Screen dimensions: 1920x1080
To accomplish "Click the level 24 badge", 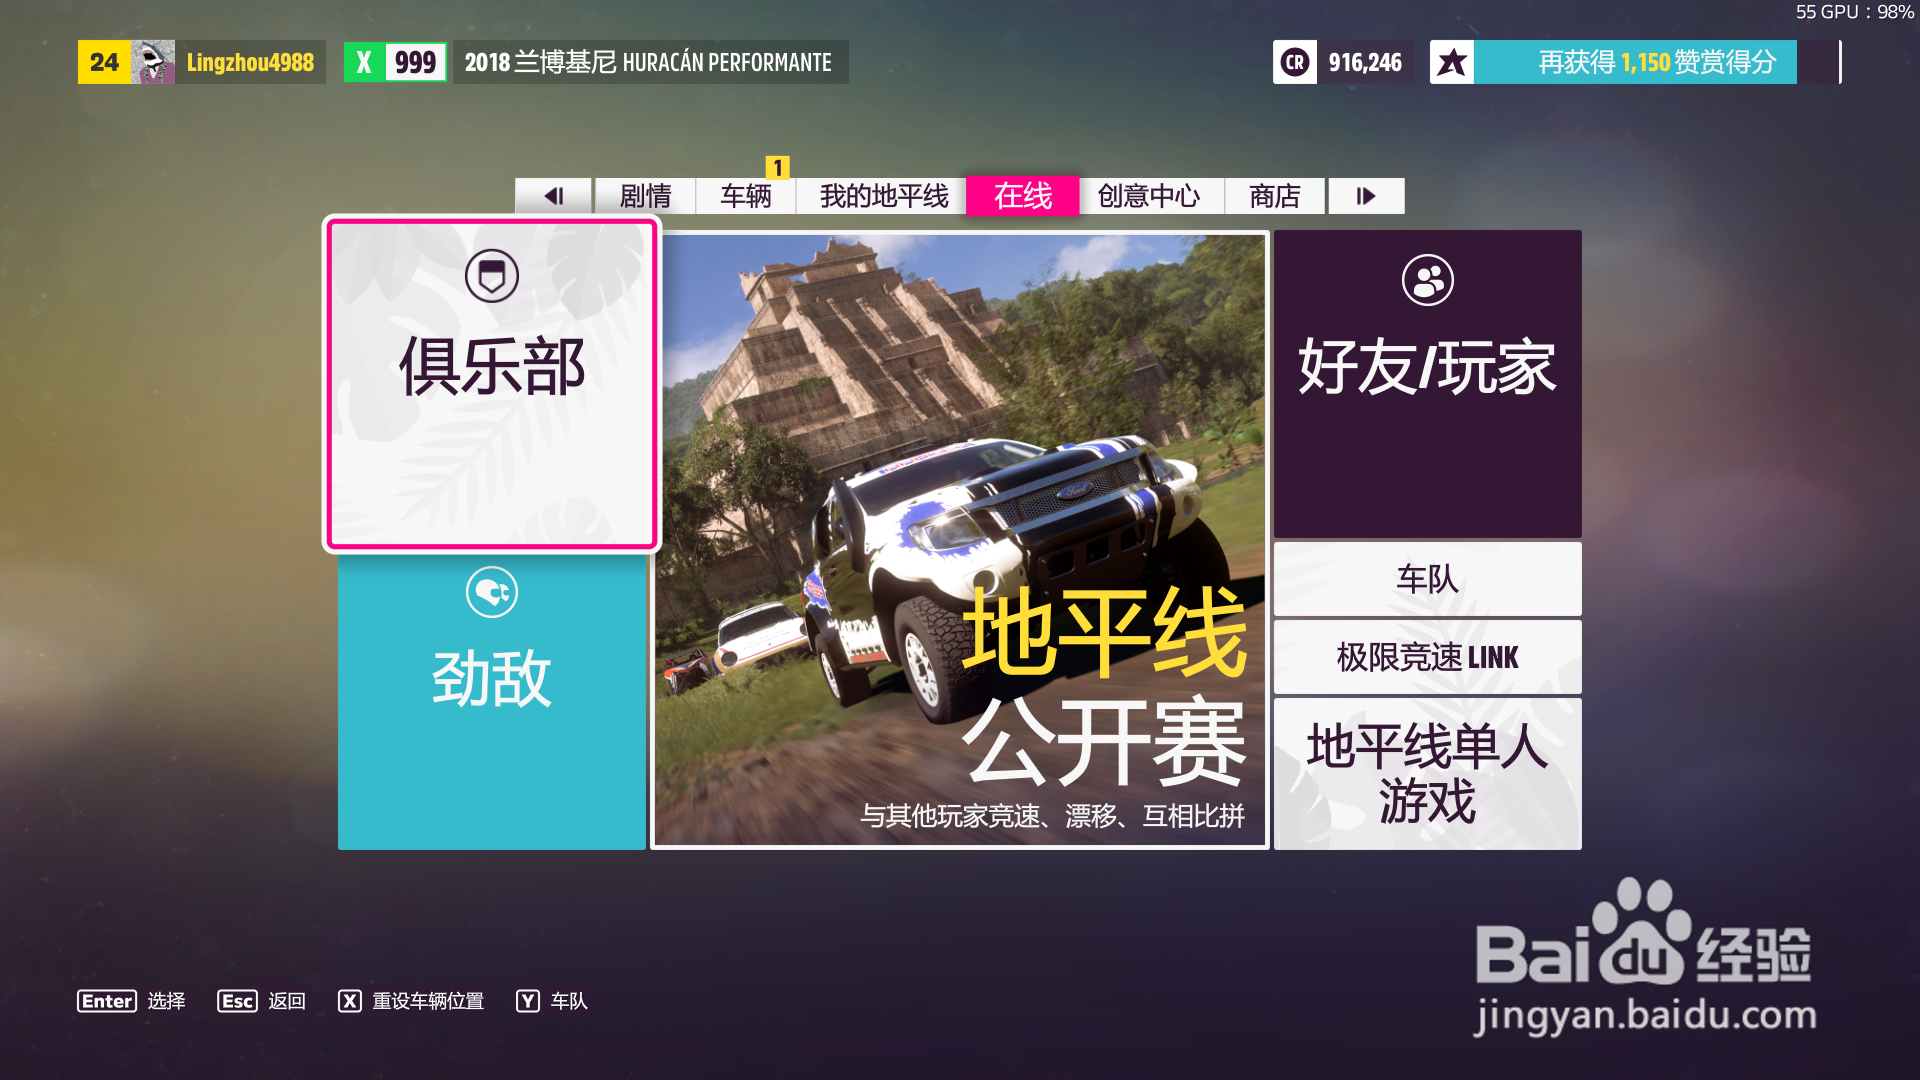I will 104,62.
